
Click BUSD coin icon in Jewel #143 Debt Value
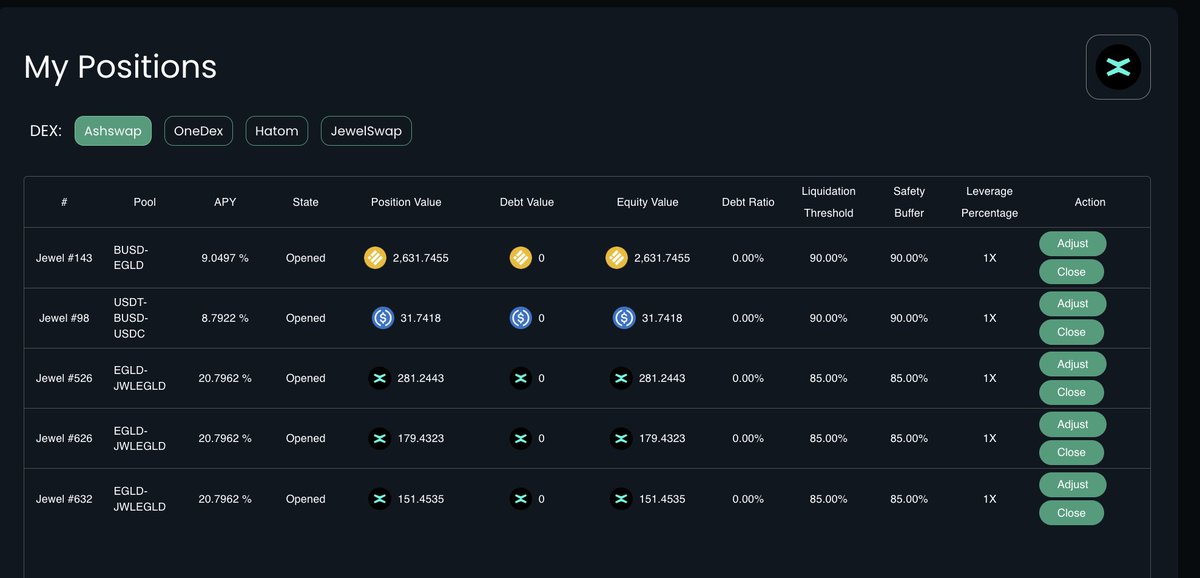coord(520,258)
